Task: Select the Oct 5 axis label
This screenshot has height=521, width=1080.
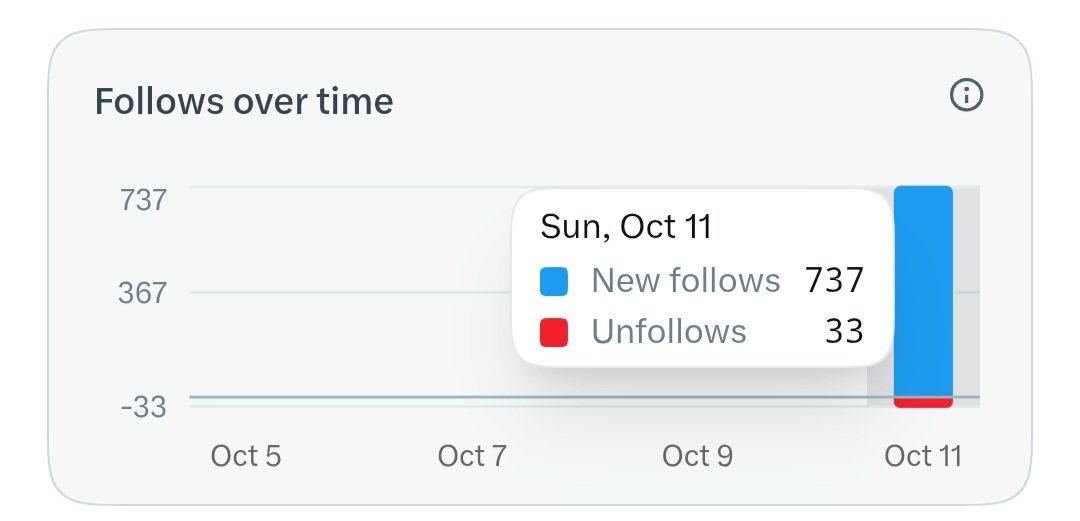Action: (246, 456)
